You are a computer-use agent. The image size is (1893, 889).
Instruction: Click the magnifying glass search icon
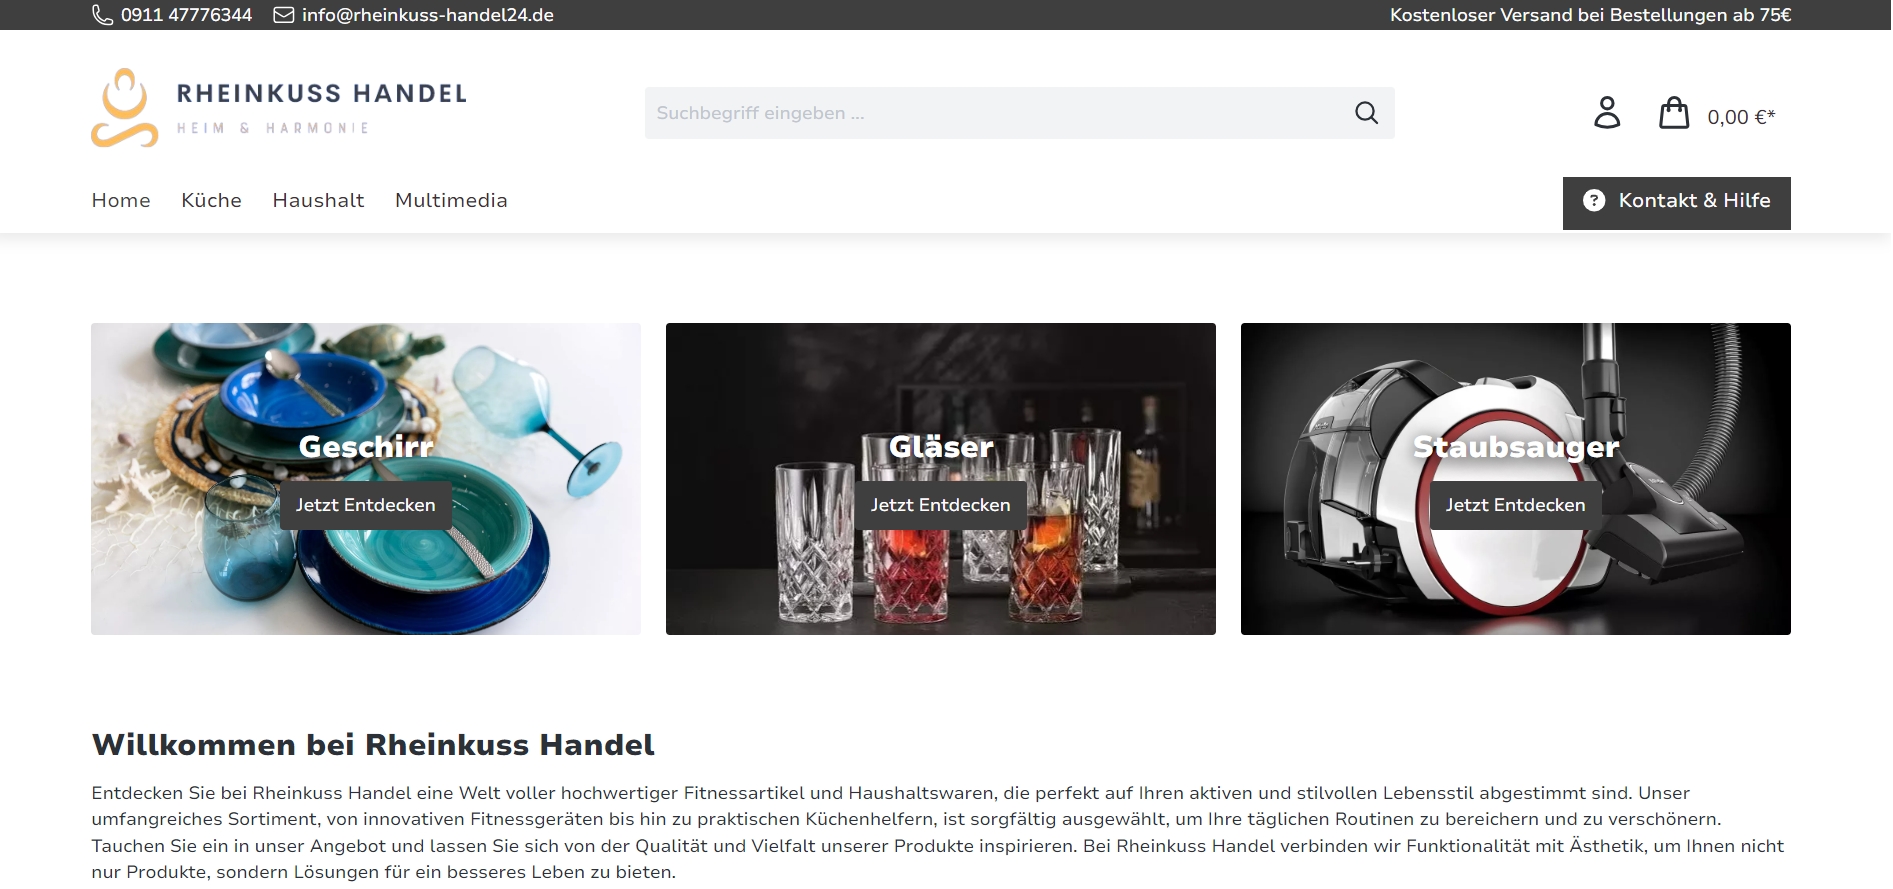(x=1366, y=113)
